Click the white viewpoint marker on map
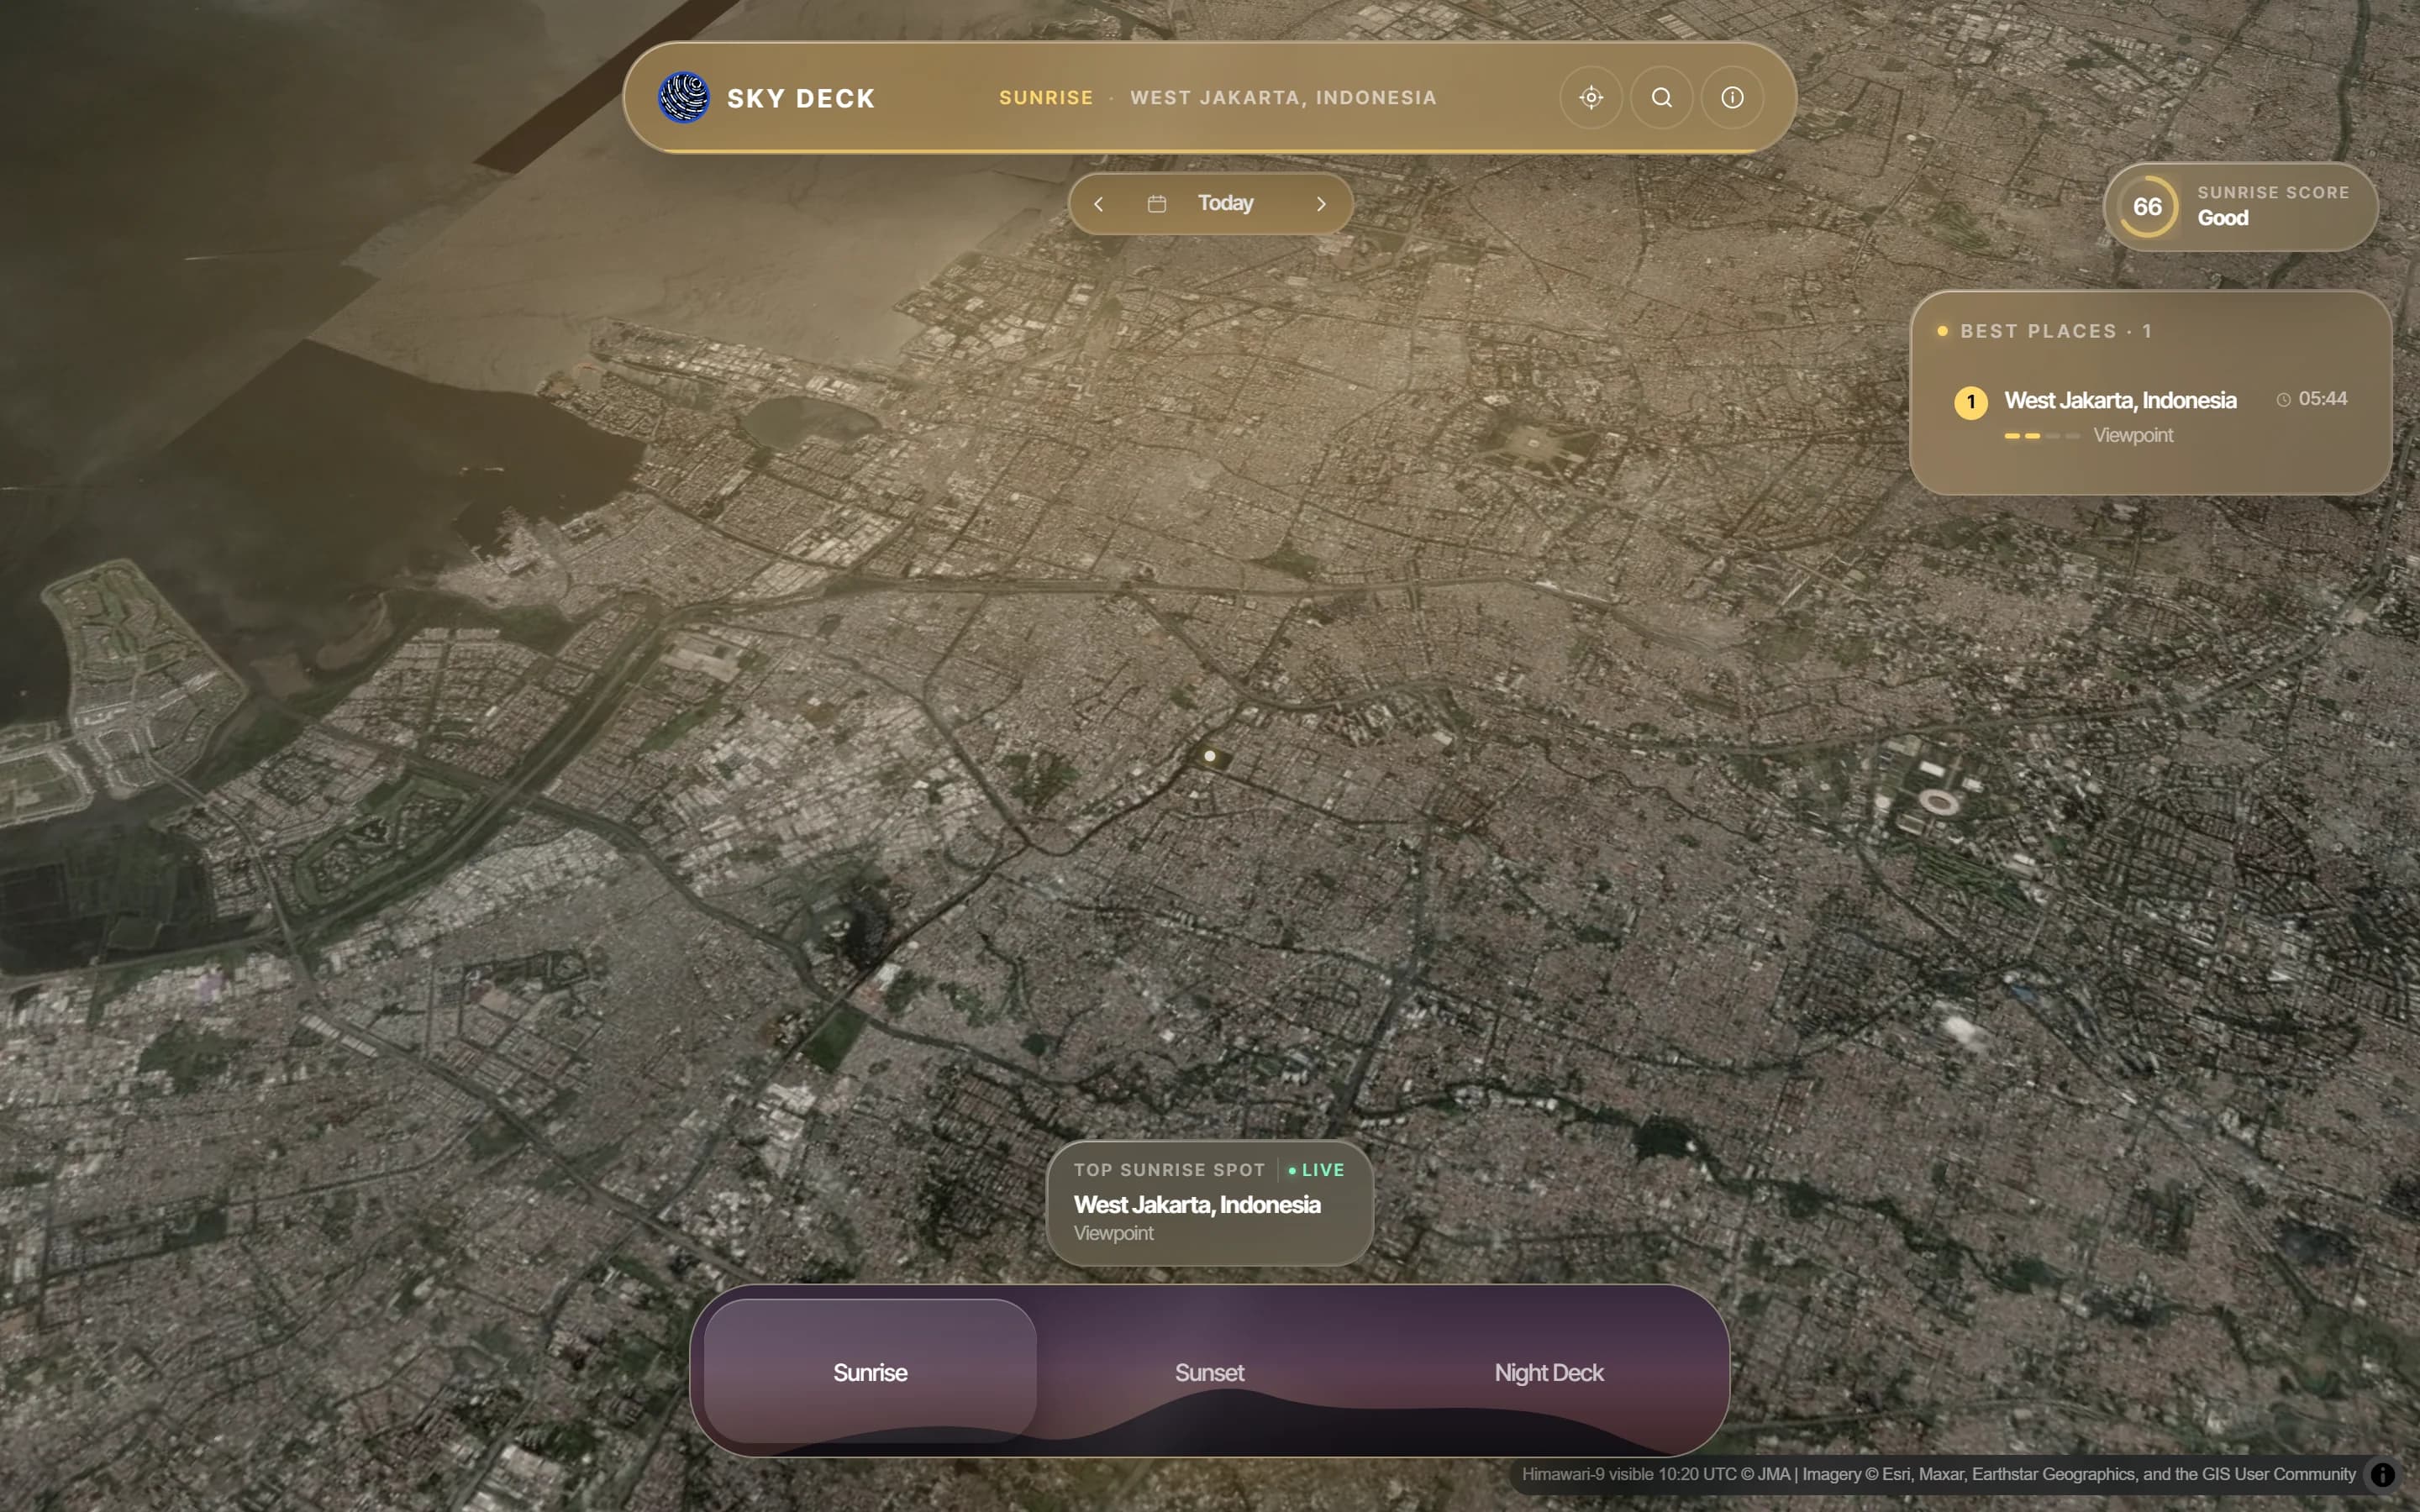The height and width of the screenshot is (1512, 2420). click(x=1209, y=756)
